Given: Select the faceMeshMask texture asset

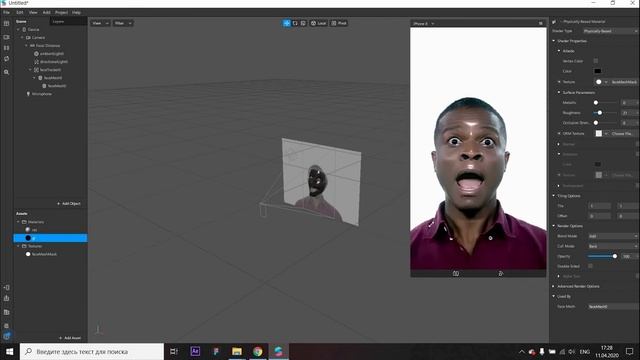Looking at the screenshot, I should point(44,254).
